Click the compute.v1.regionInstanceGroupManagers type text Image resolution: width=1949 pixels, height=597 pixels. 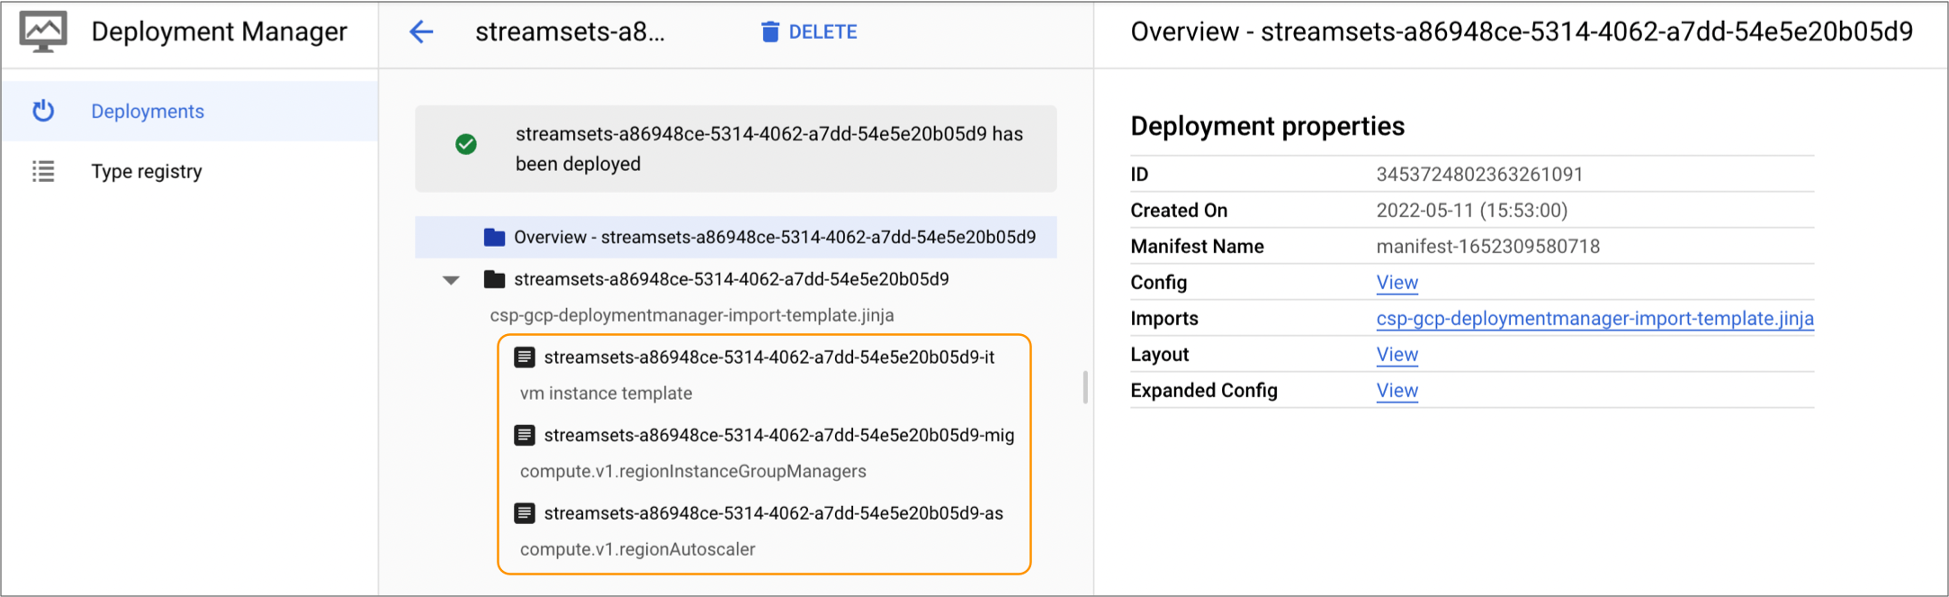[x=693, y=471]
